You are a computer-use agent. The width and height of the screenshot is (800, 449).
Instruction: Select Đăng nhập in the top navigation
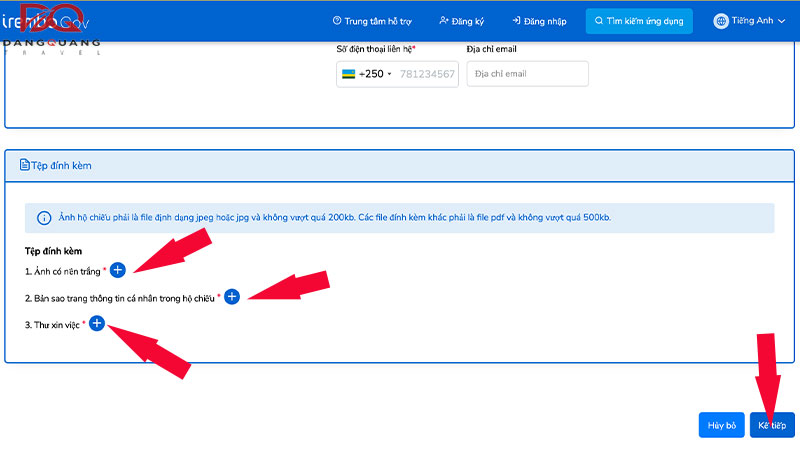point(539,21)
